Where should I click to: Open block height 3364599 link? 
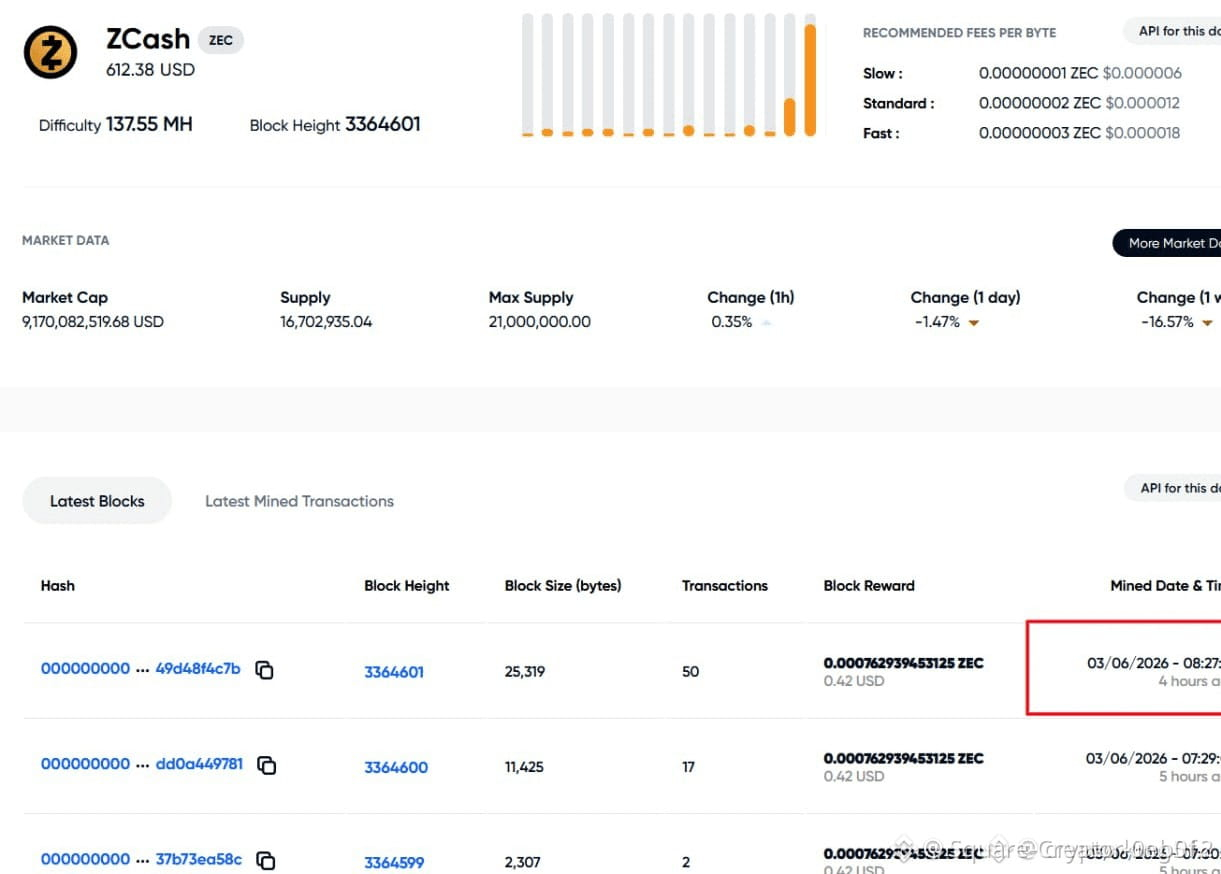394,862
